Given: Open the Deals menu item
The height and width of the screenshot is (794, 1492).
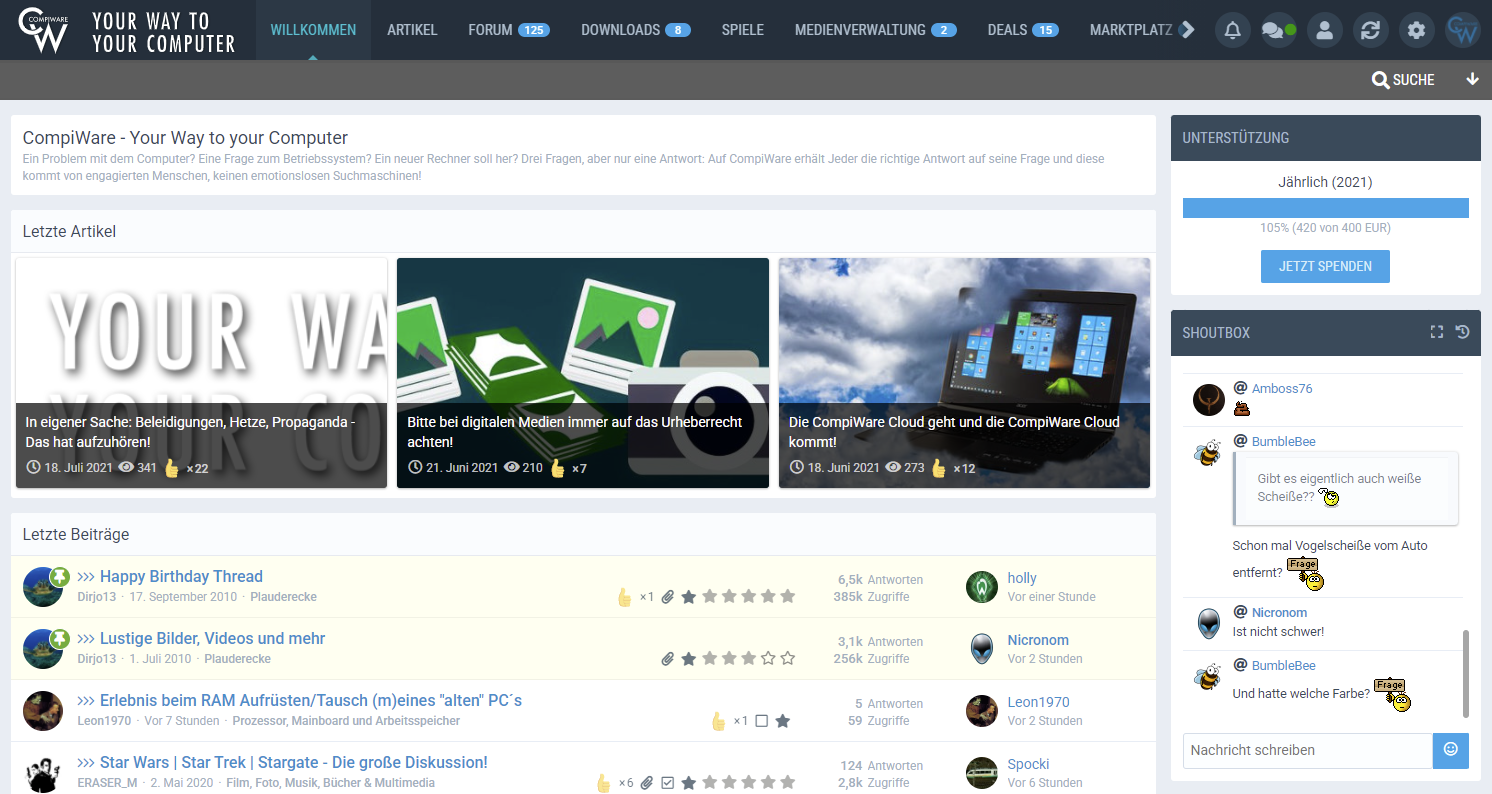Looking at the screenshot, I should click(1023, 30).
